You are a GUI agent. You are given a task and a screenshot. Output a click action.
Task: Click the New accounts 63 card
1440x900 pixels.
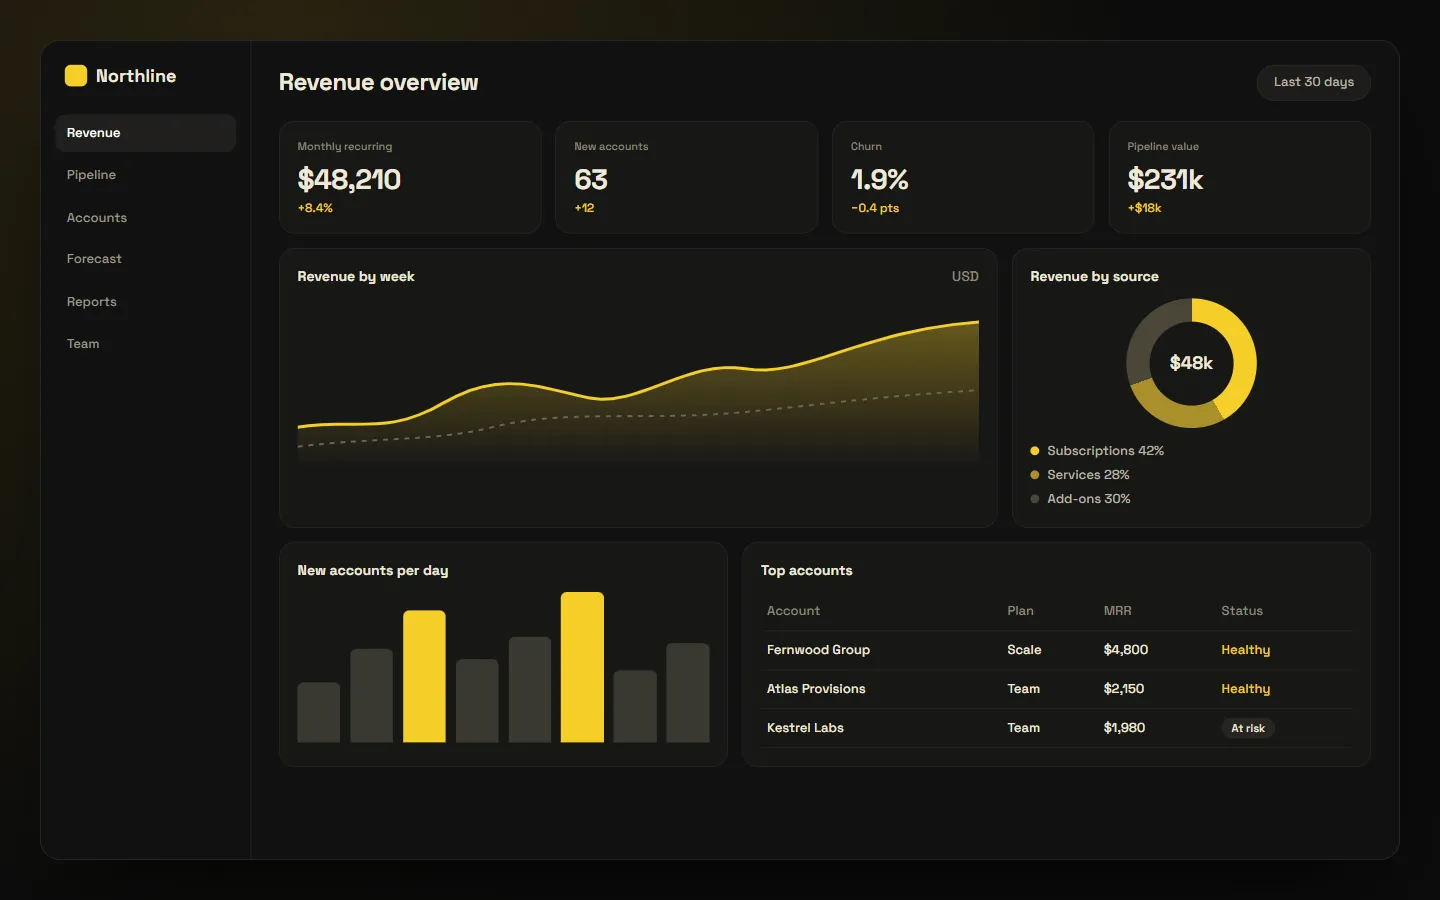coord(686,177)
